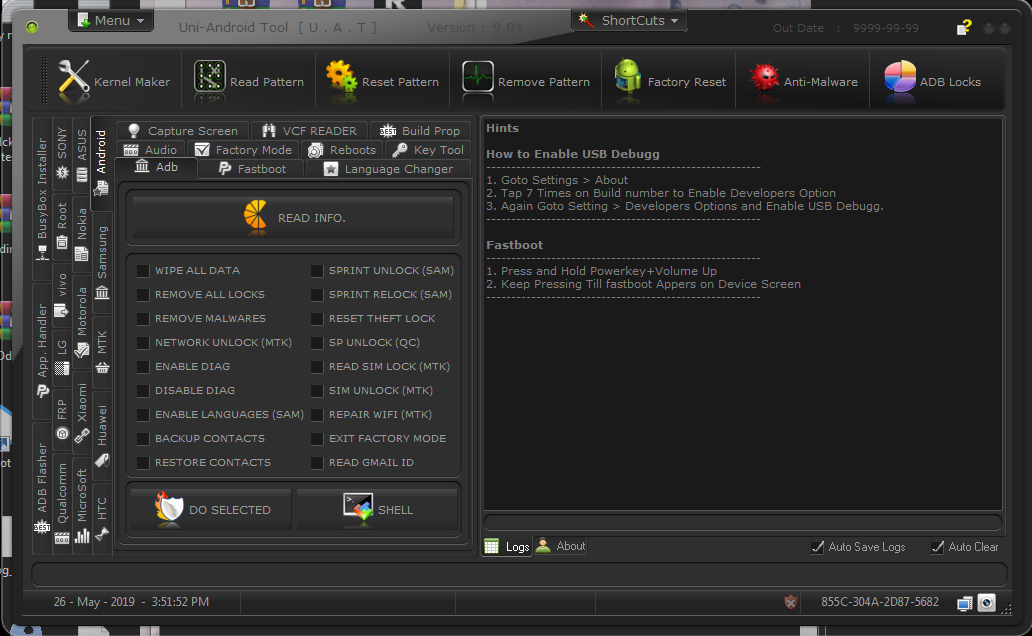Click the READ INFO. button
Screen dimensions: 1032x636
[x=294, y=217]
